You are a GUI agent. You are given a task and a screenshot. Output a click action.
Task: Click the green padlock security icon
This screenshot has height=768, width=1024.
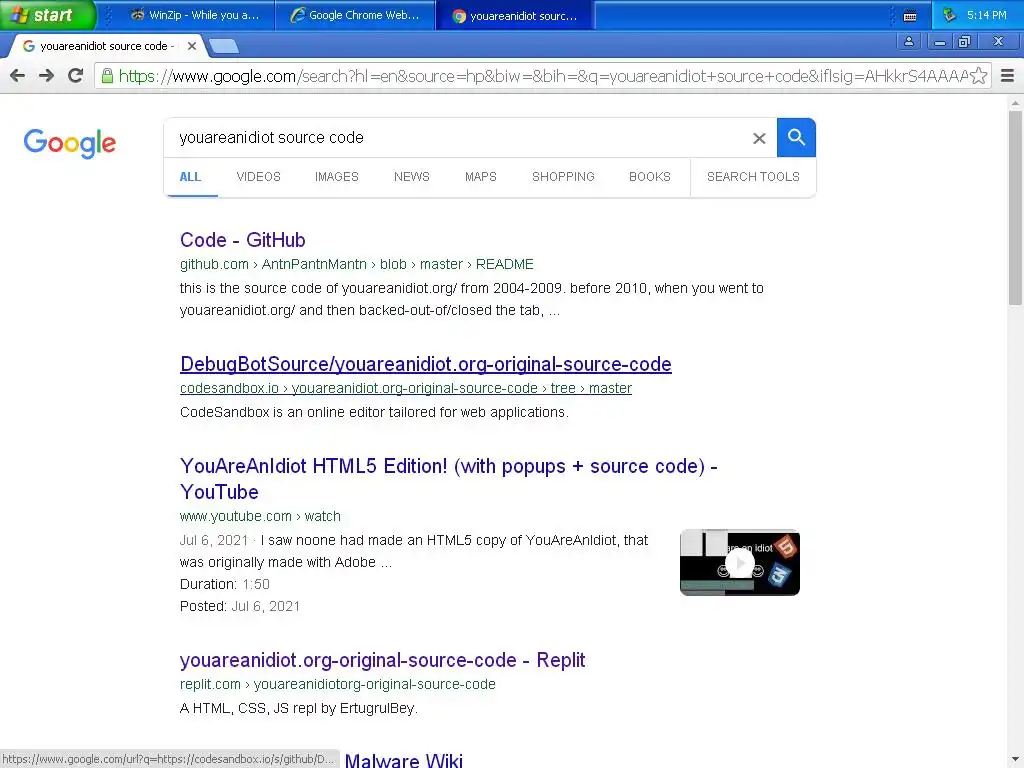107,76
